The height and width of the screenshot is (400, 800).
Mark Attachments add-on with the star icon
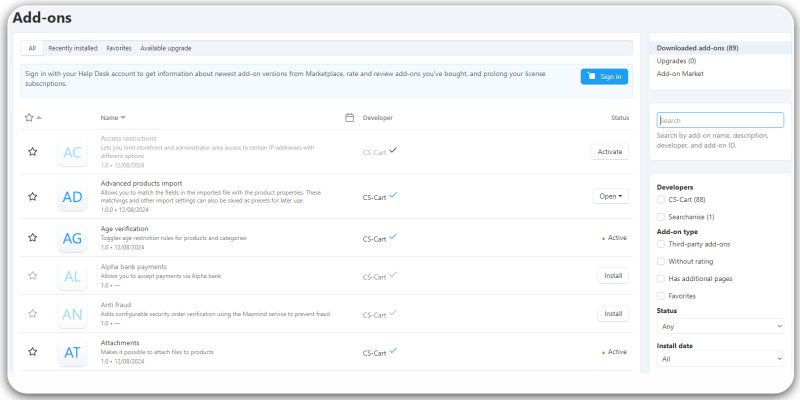[x=32, y=352]
